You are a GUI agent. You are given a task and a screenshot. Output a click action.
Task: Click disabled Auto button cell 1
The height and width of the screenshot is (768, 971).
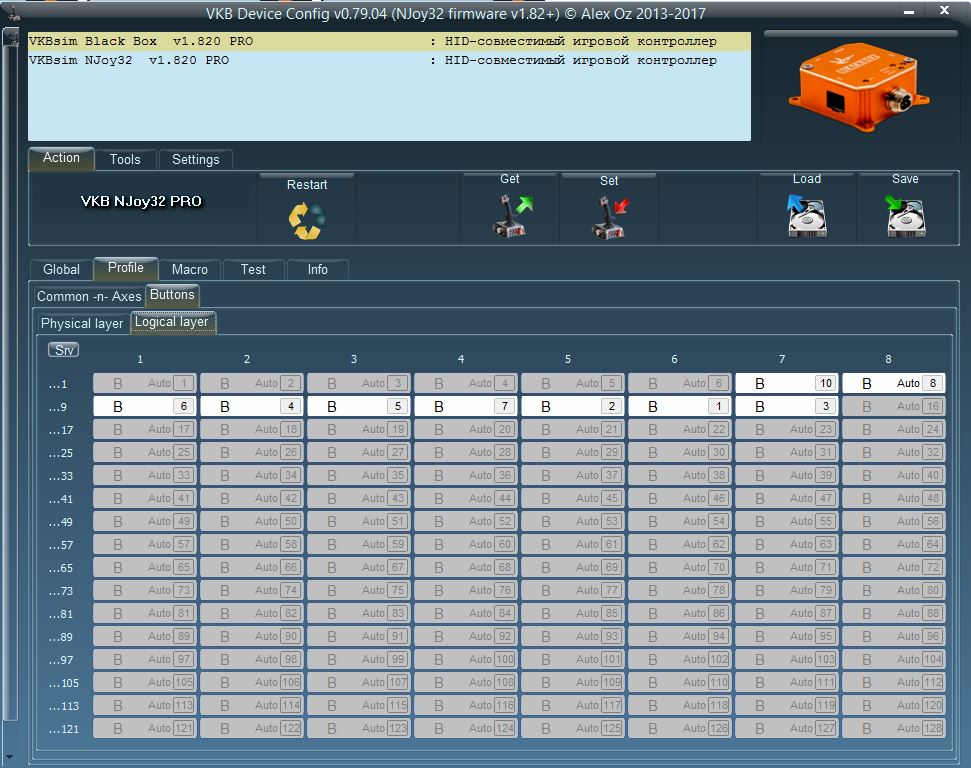coord(145,383)
